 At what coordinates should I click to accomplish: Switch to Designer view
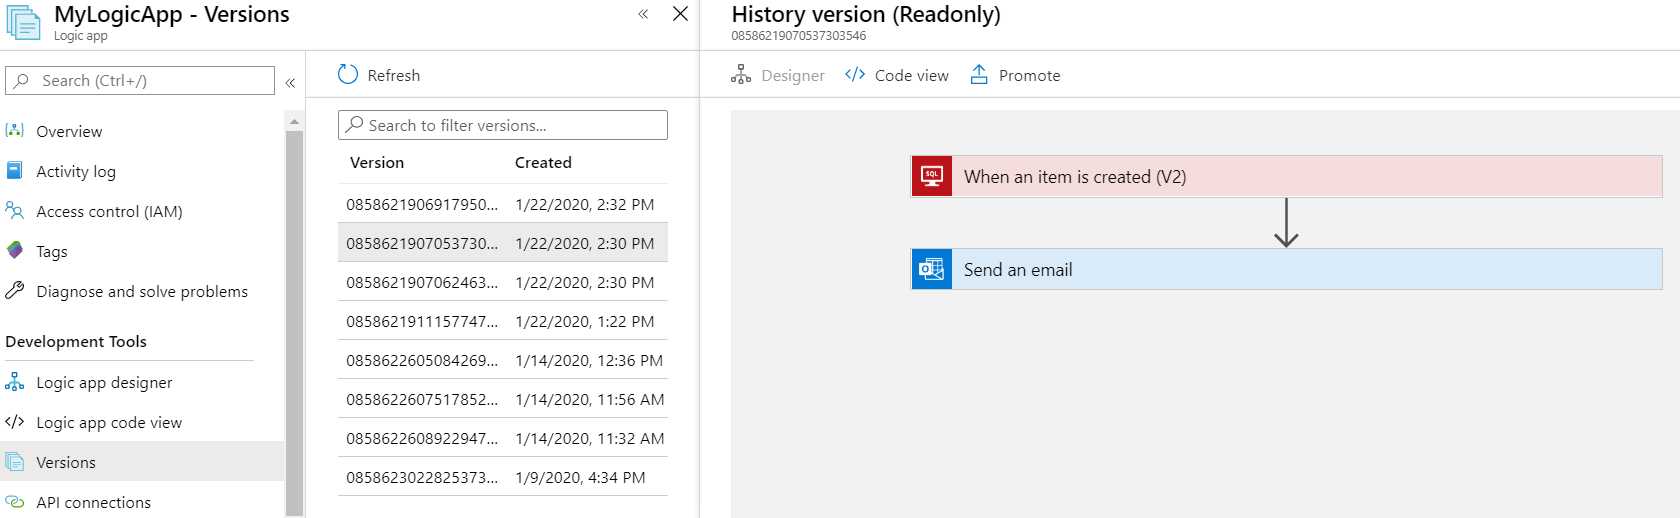778,75
